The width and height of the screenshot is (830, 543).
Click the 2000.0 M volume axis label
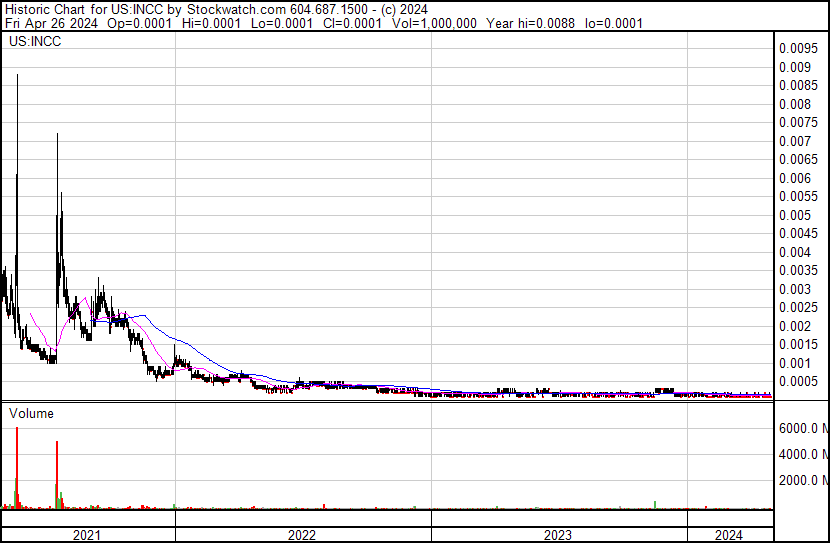[804, 480]
